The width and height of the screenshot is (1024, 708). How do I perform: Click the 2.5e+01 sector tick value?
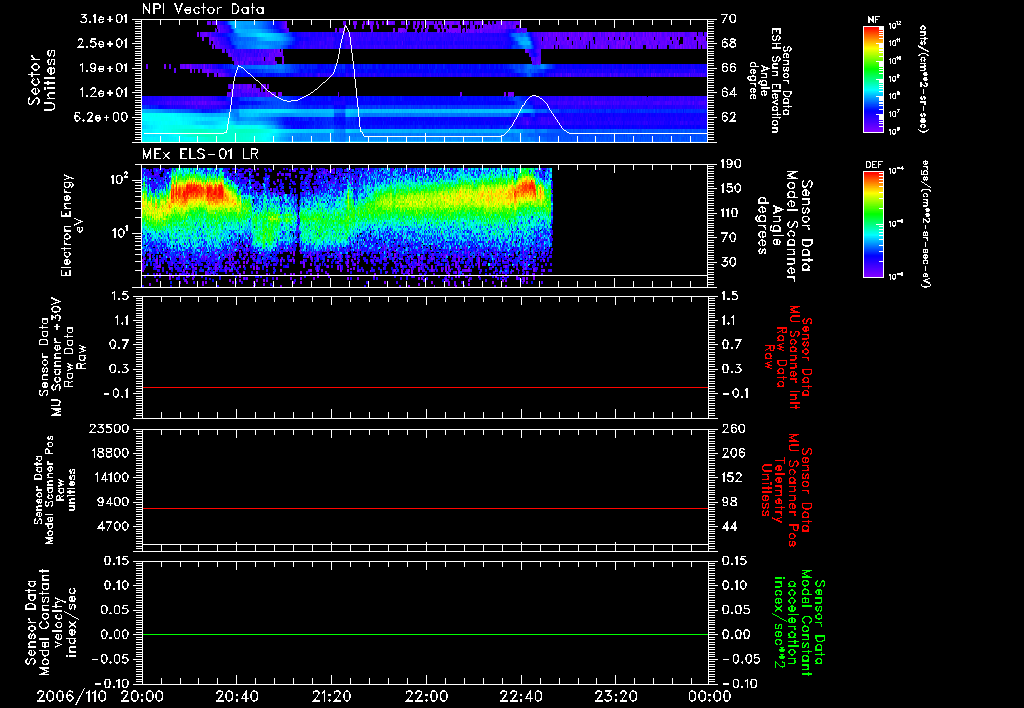(x=104, y=43)
